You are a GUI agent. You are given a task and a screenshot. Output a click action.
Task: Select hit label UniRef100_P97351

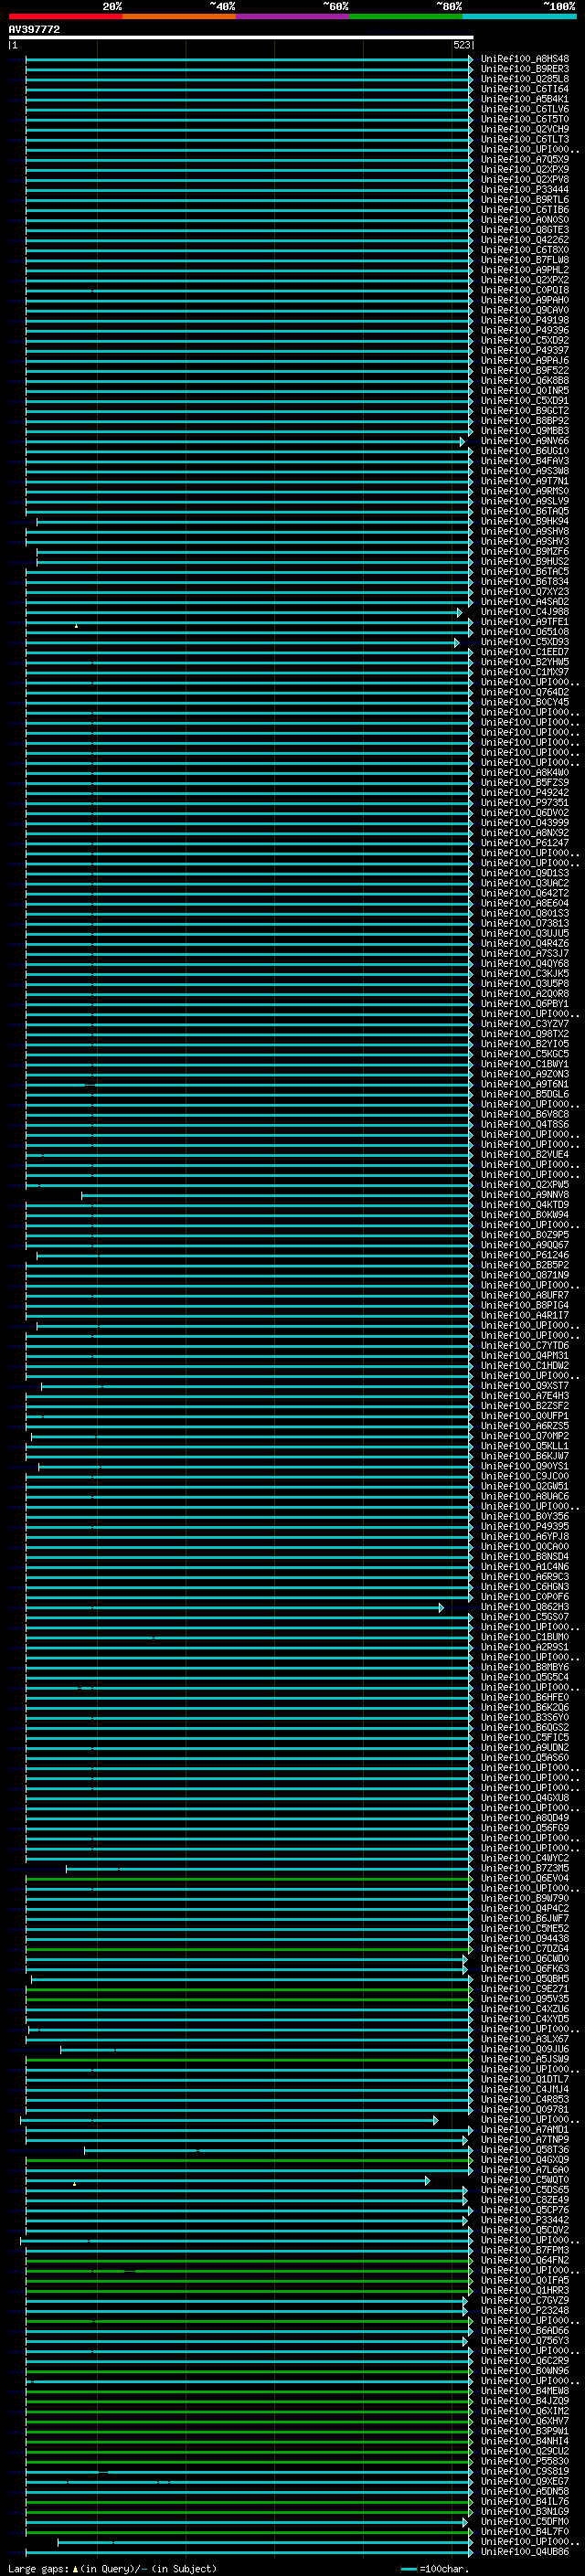(x=524, y=803)
